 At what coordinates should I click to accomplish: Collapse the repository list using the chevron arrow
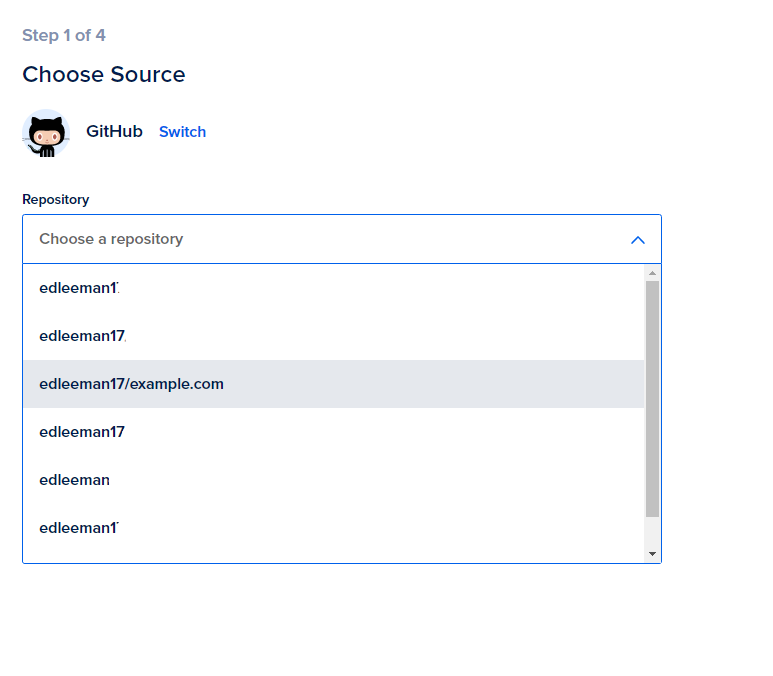click(x=638, y=240)
